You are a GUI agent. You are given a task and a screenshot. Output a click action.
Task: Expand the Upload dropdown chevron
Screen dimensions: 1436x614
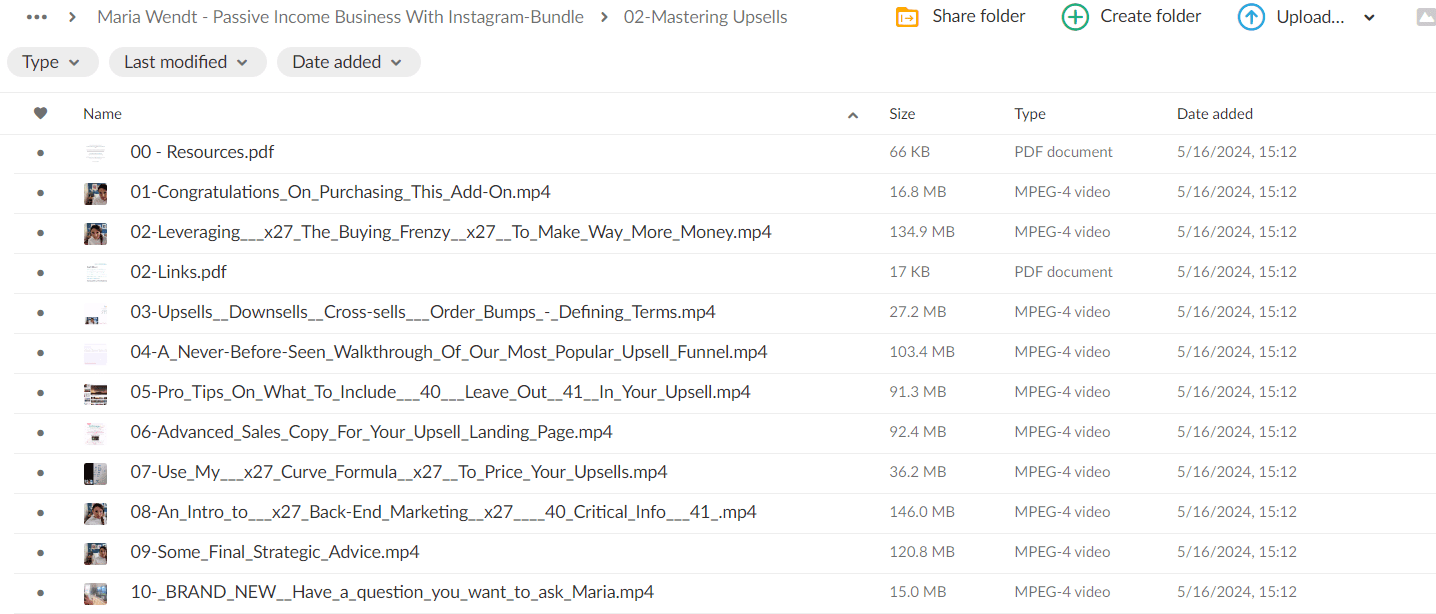coord(1370,18)
